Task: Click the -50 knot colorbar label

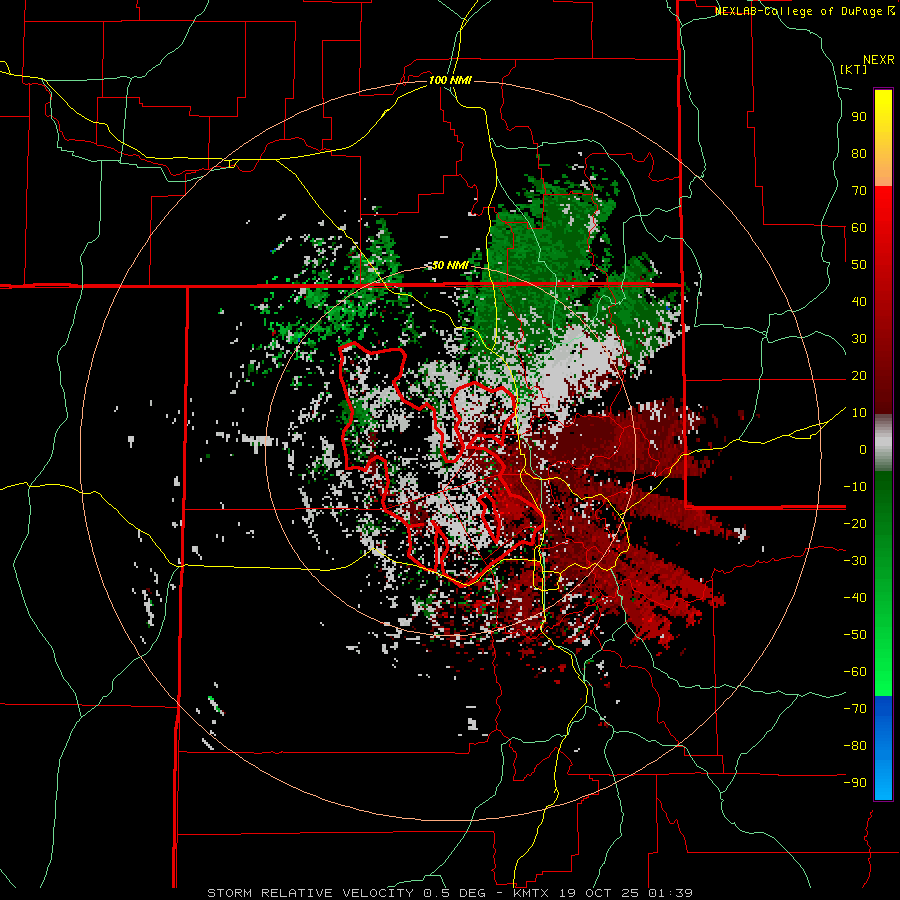Action: coord(855,635)
